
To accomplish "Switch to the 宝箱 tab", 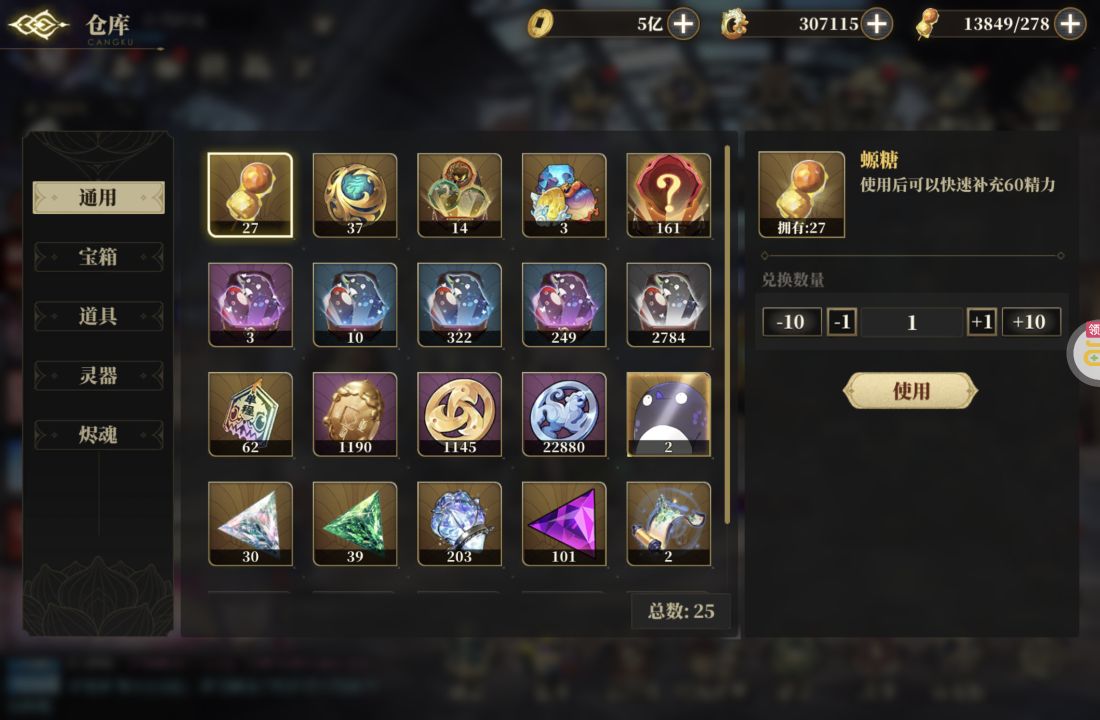I will coord(98,257).
